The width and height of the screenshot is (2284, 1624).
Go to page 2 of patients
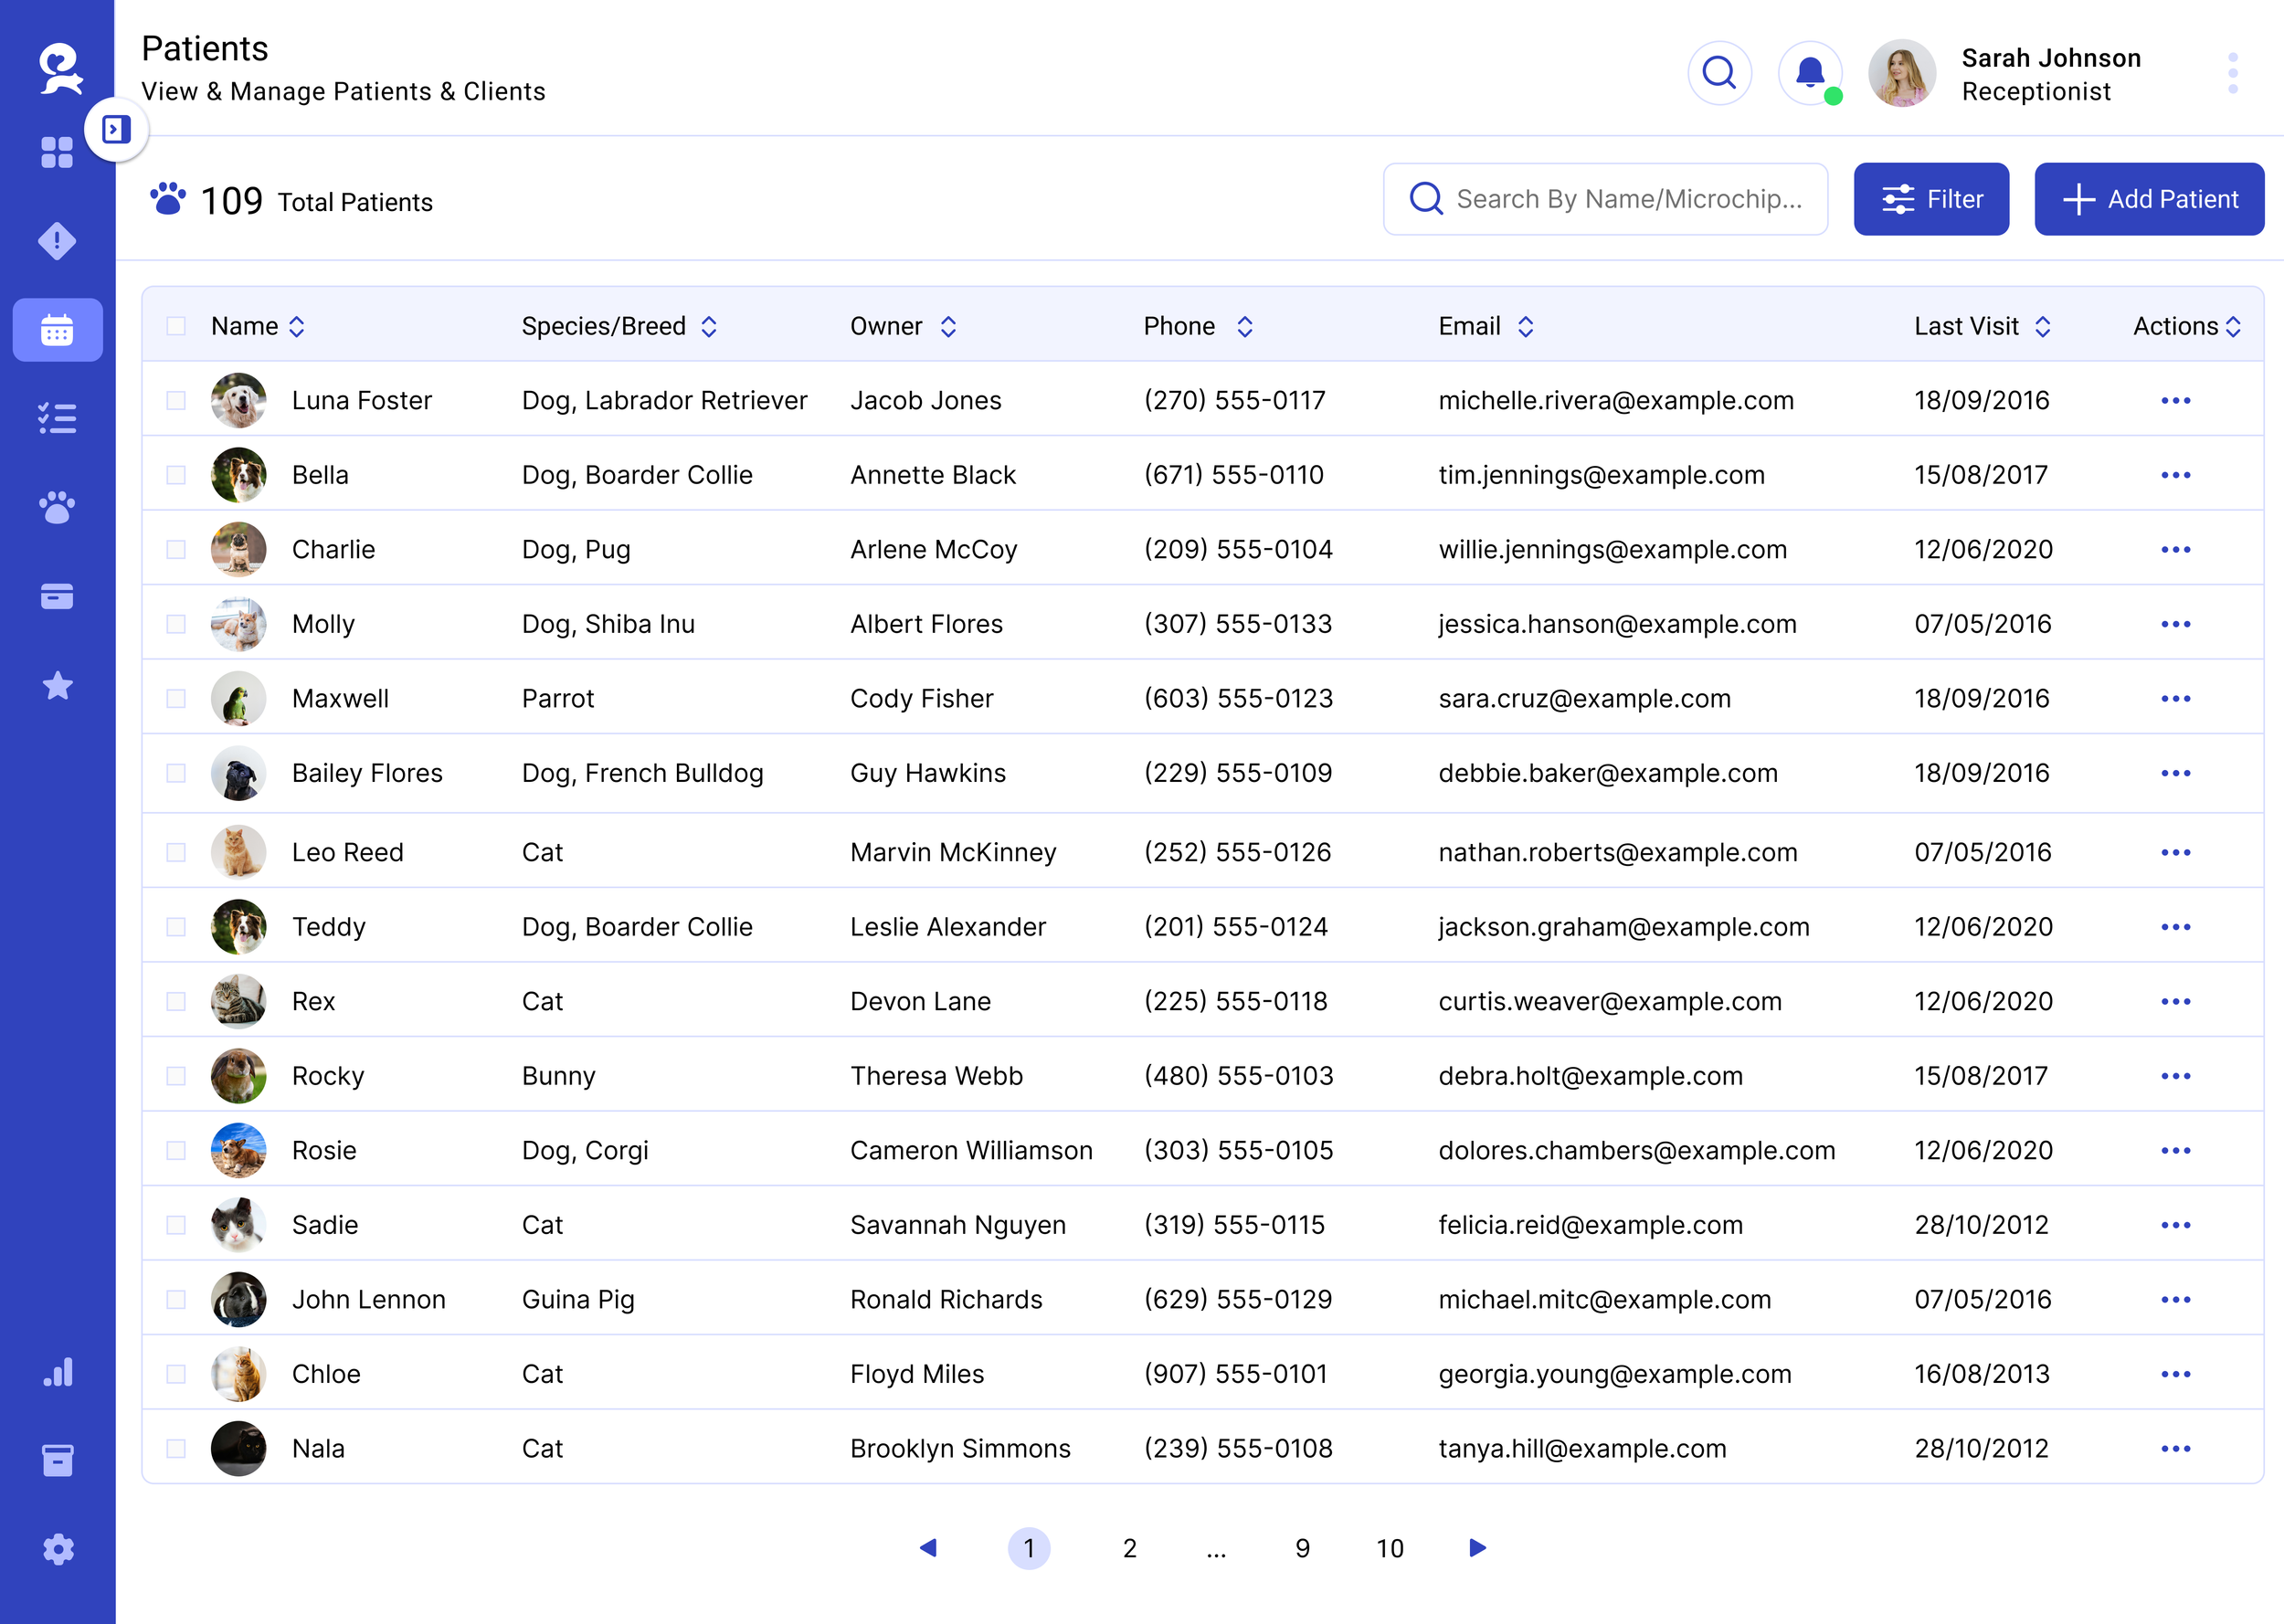(x=1129, y=1548)
